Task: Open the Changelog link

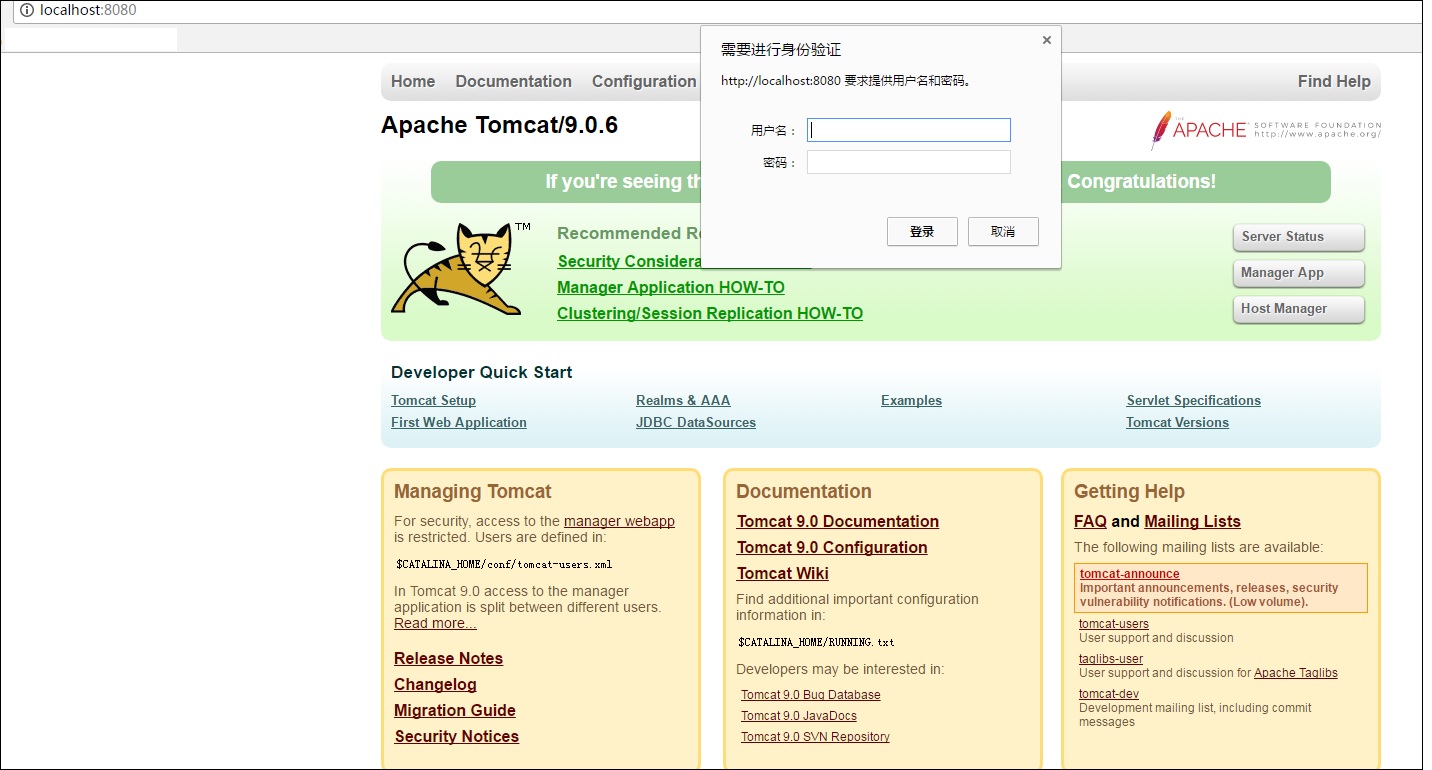Action: 435,685
